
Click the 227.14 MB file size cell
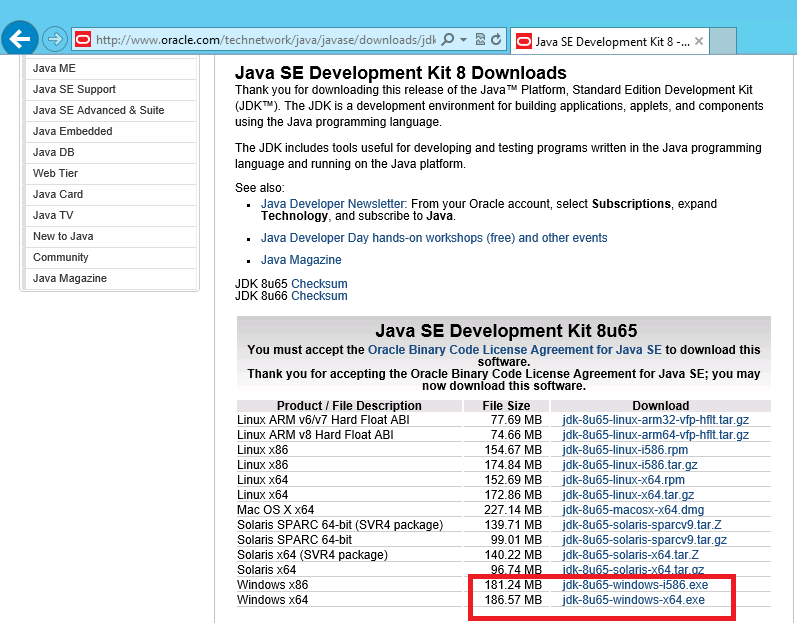coord(513,510)
